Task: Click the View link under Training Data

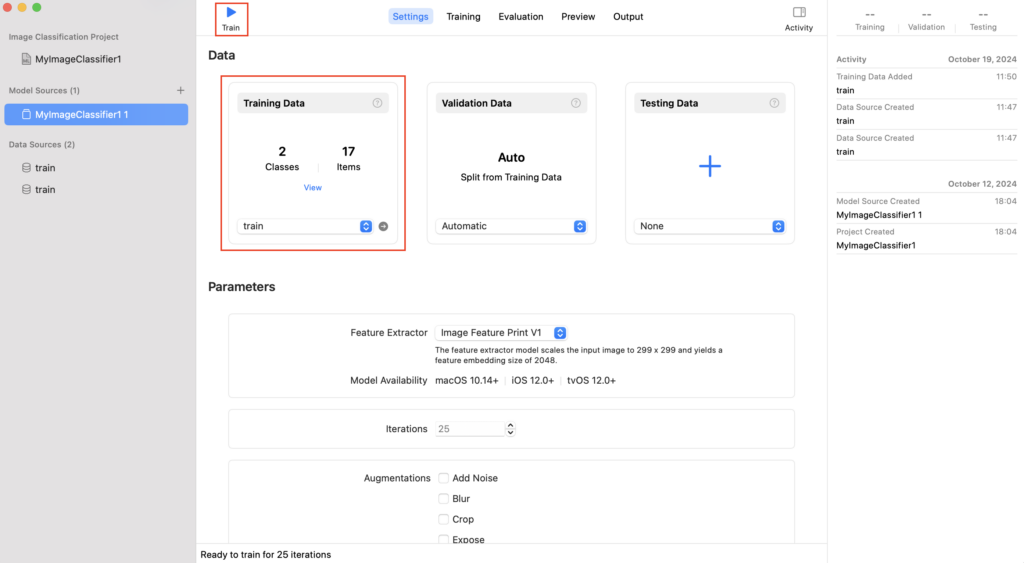Action: [313, 187]
